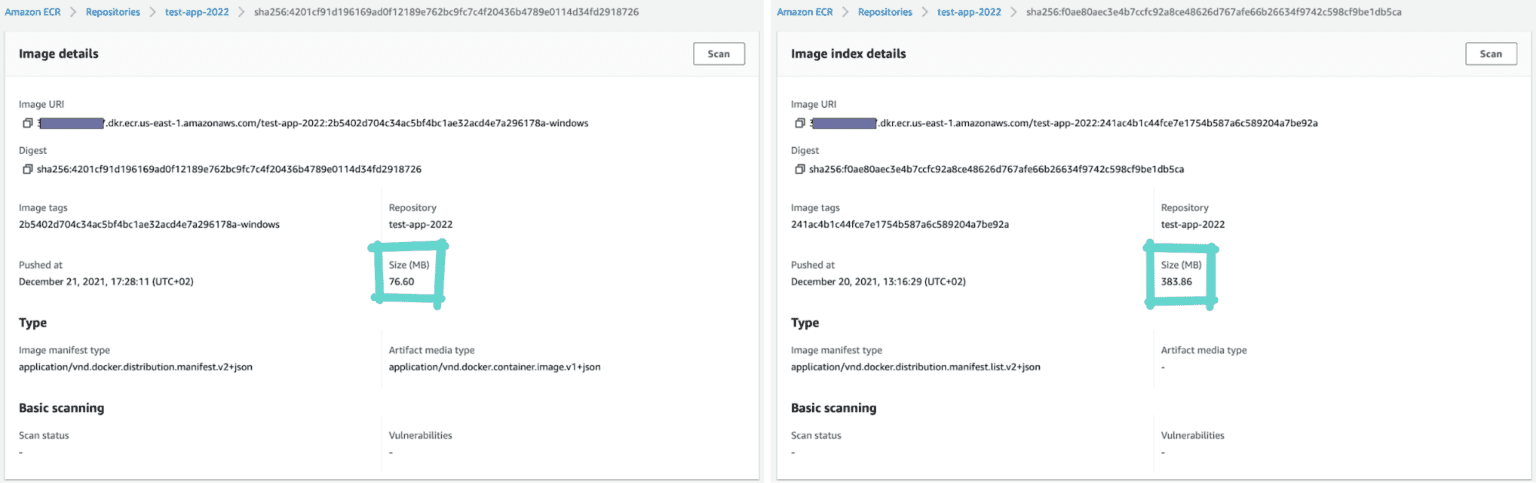Click Amazon ECR breadcrumb above Image index details
Viewport: 1536px width, 483px height.
804,12
